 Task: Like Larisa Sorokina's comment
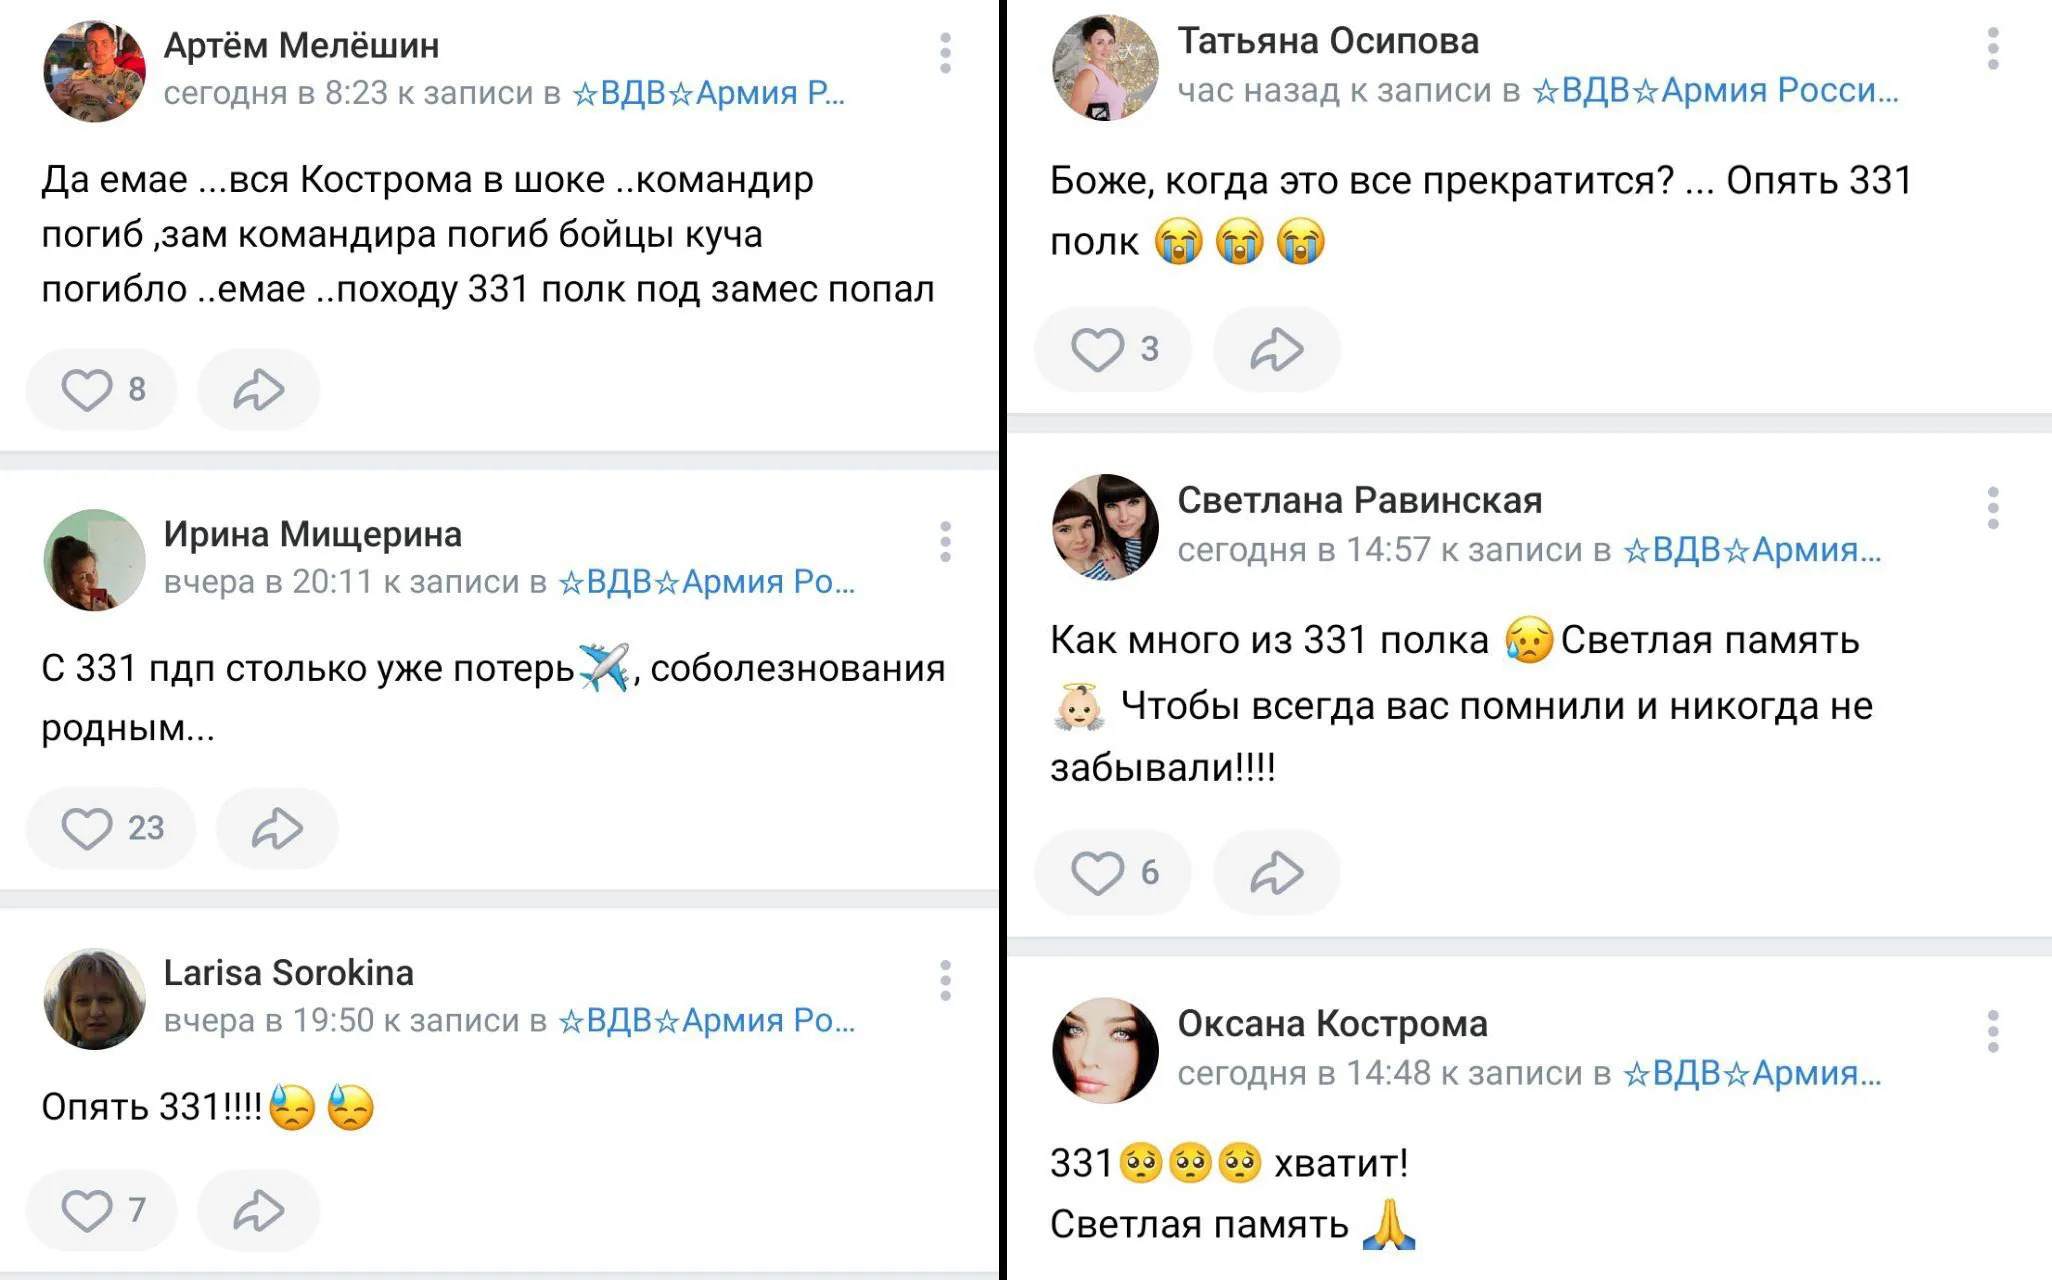(x=88, y=1211)
